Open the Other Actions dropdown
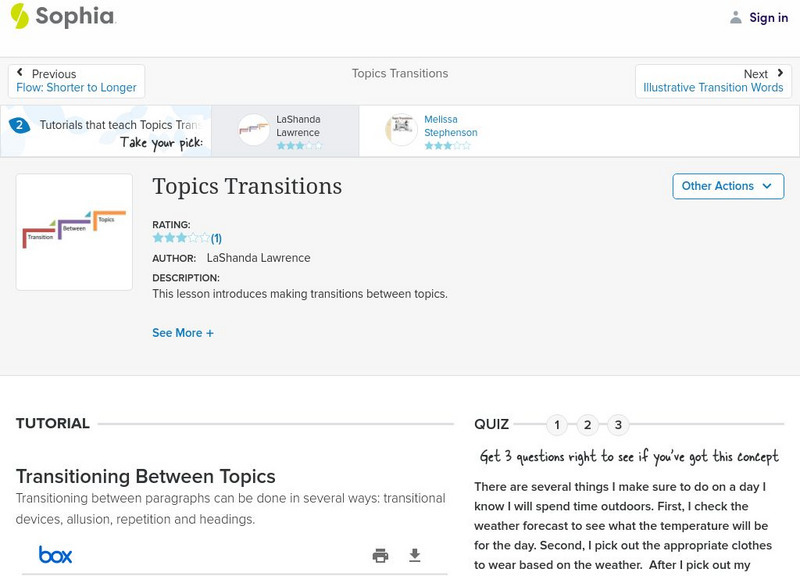 click(727, 186)
